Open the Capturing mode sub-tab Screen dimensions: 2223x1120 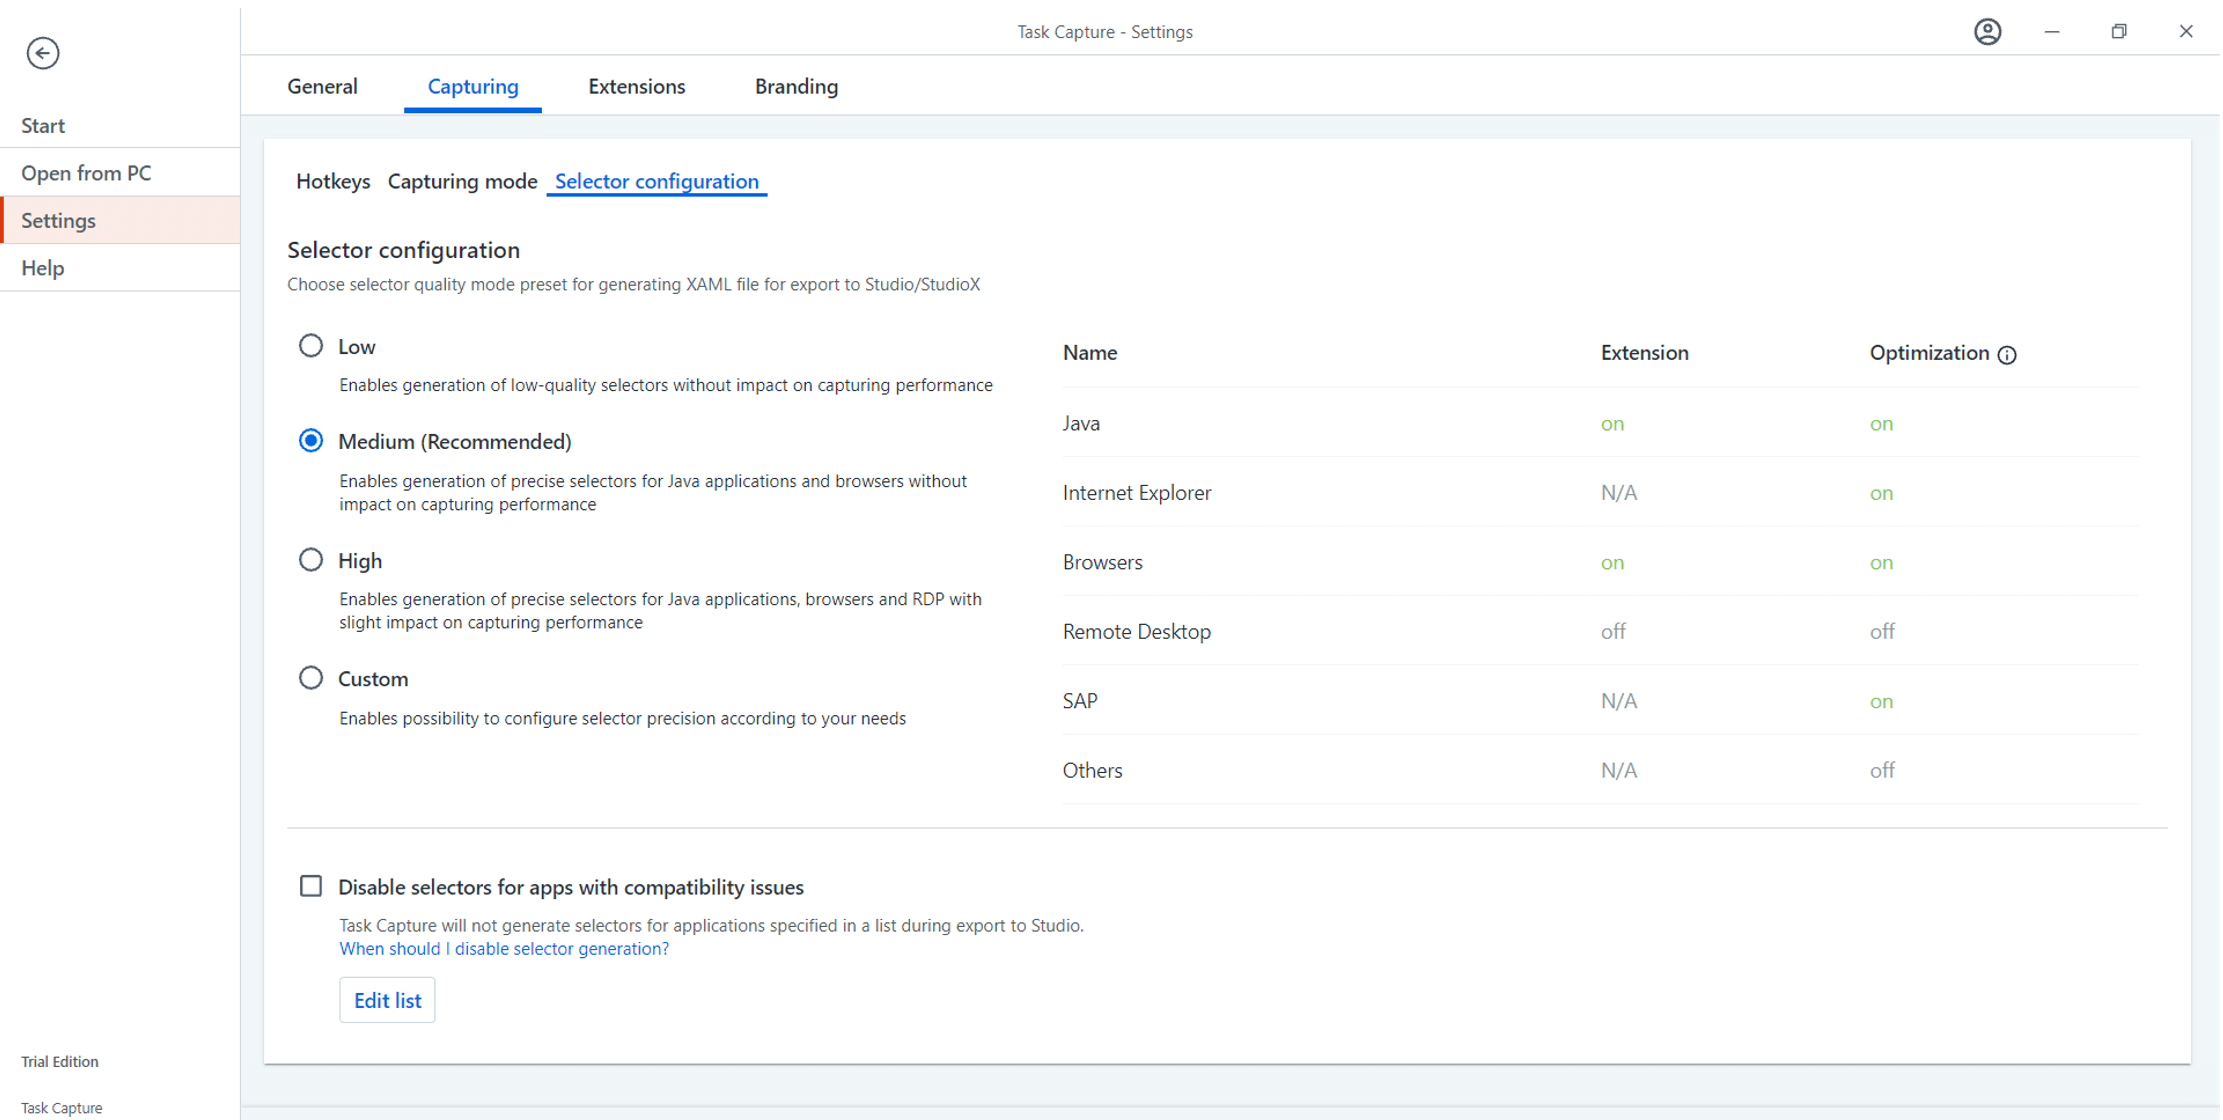coord(460,181)
